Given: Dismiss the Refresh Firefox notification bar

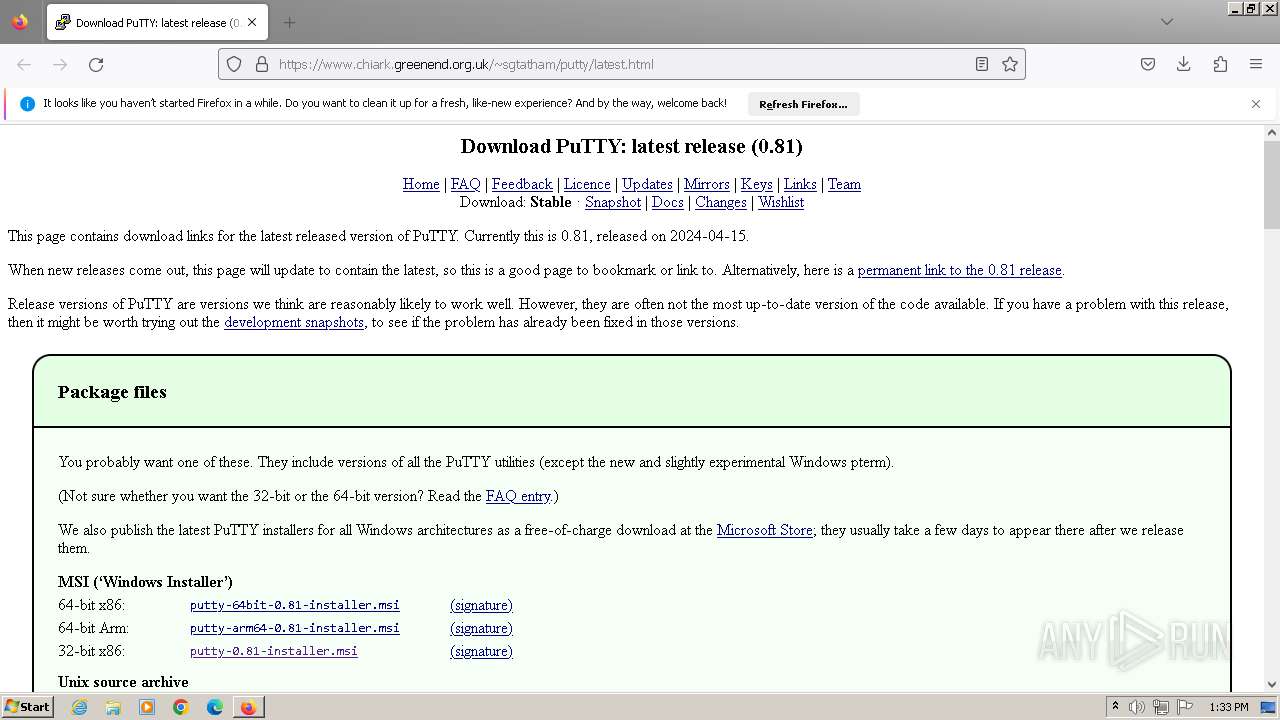Looking at the screenshot, I should tap(1256, 104).
